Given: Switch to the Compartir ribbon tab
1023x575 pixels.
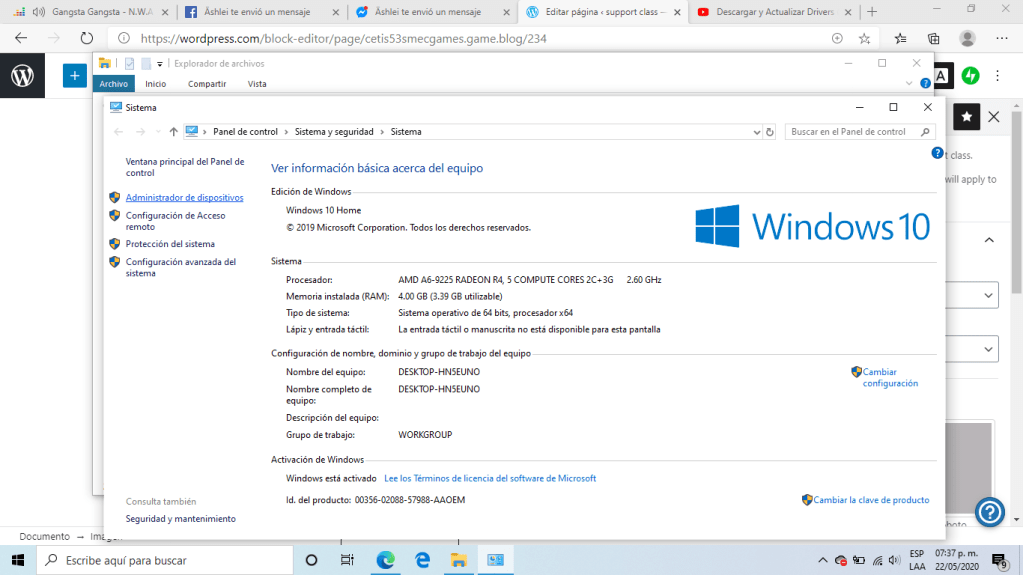Looking at the screenshot, I should click(x=207, y=84).
